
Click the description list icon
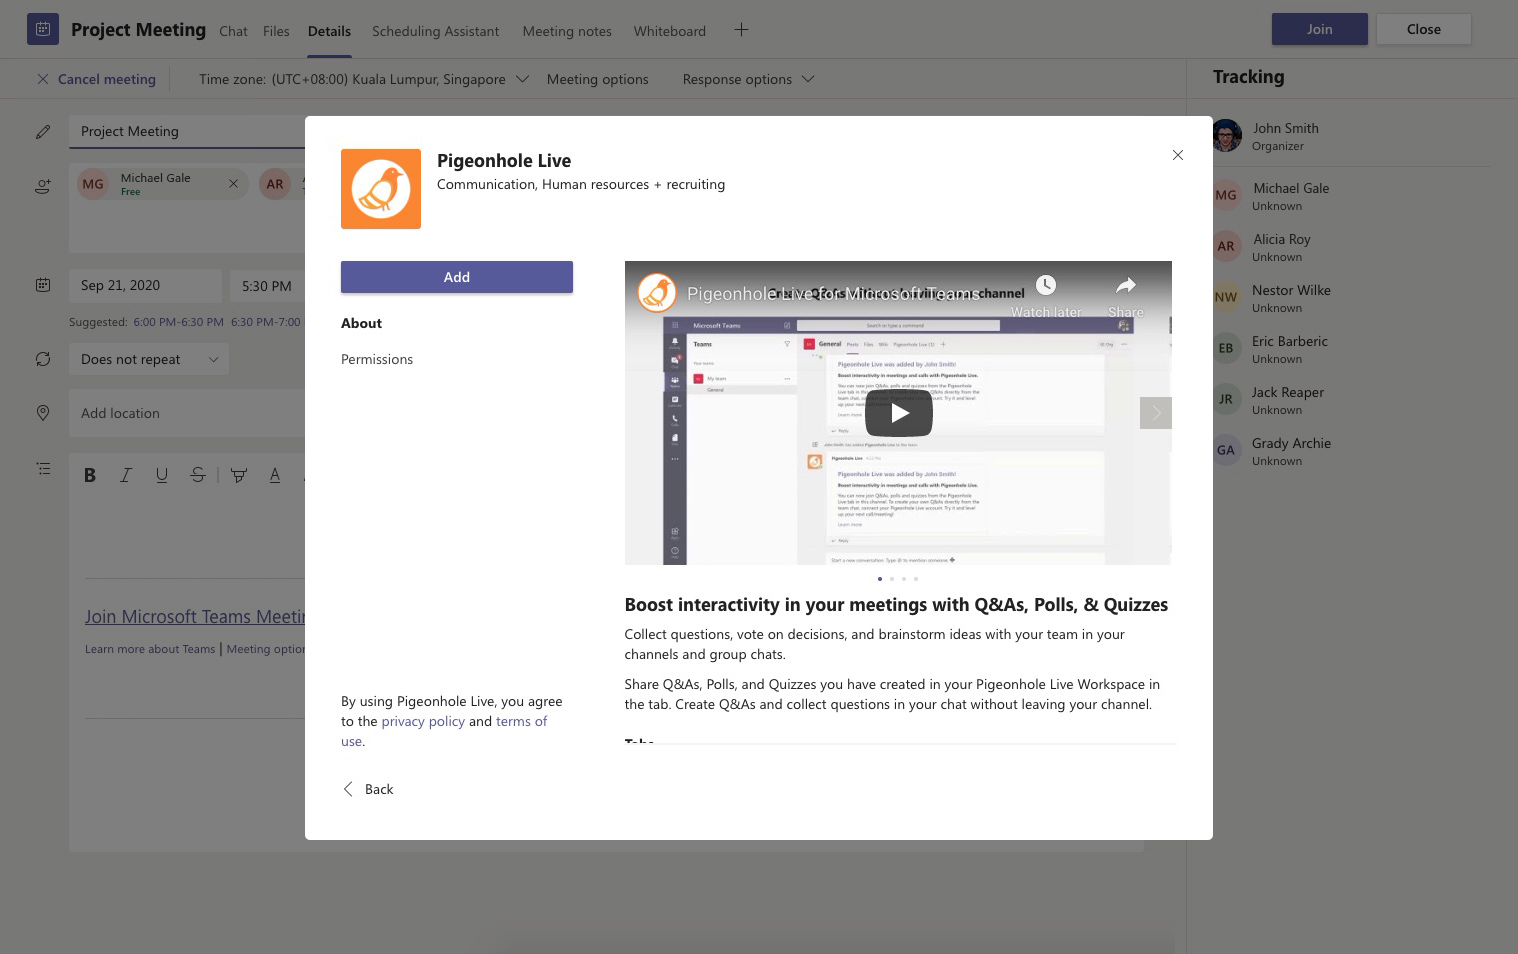(43, 468)
